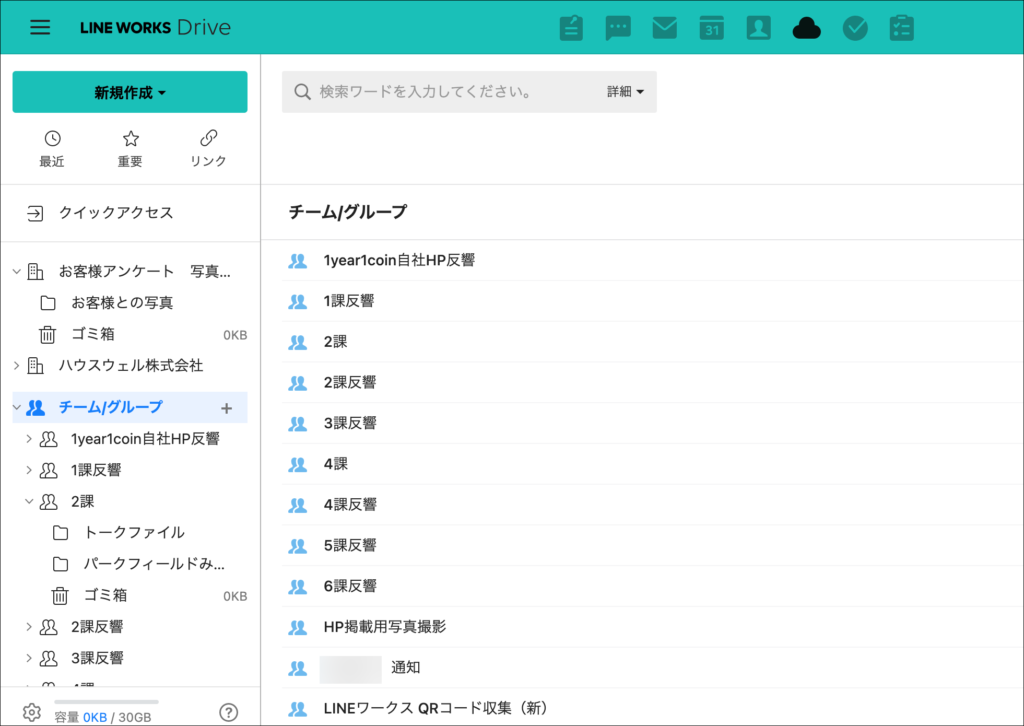
Task: Show recent files via 最近 clock icon
Action: coord(52,148)
